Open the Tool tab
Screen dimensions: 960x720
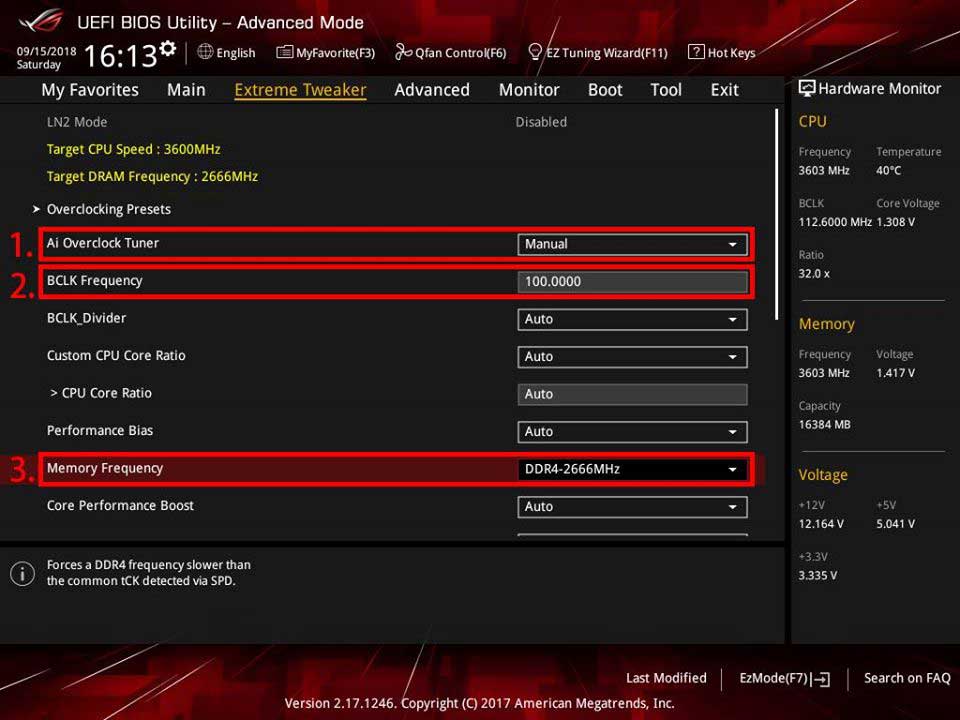tap(666, 90)
